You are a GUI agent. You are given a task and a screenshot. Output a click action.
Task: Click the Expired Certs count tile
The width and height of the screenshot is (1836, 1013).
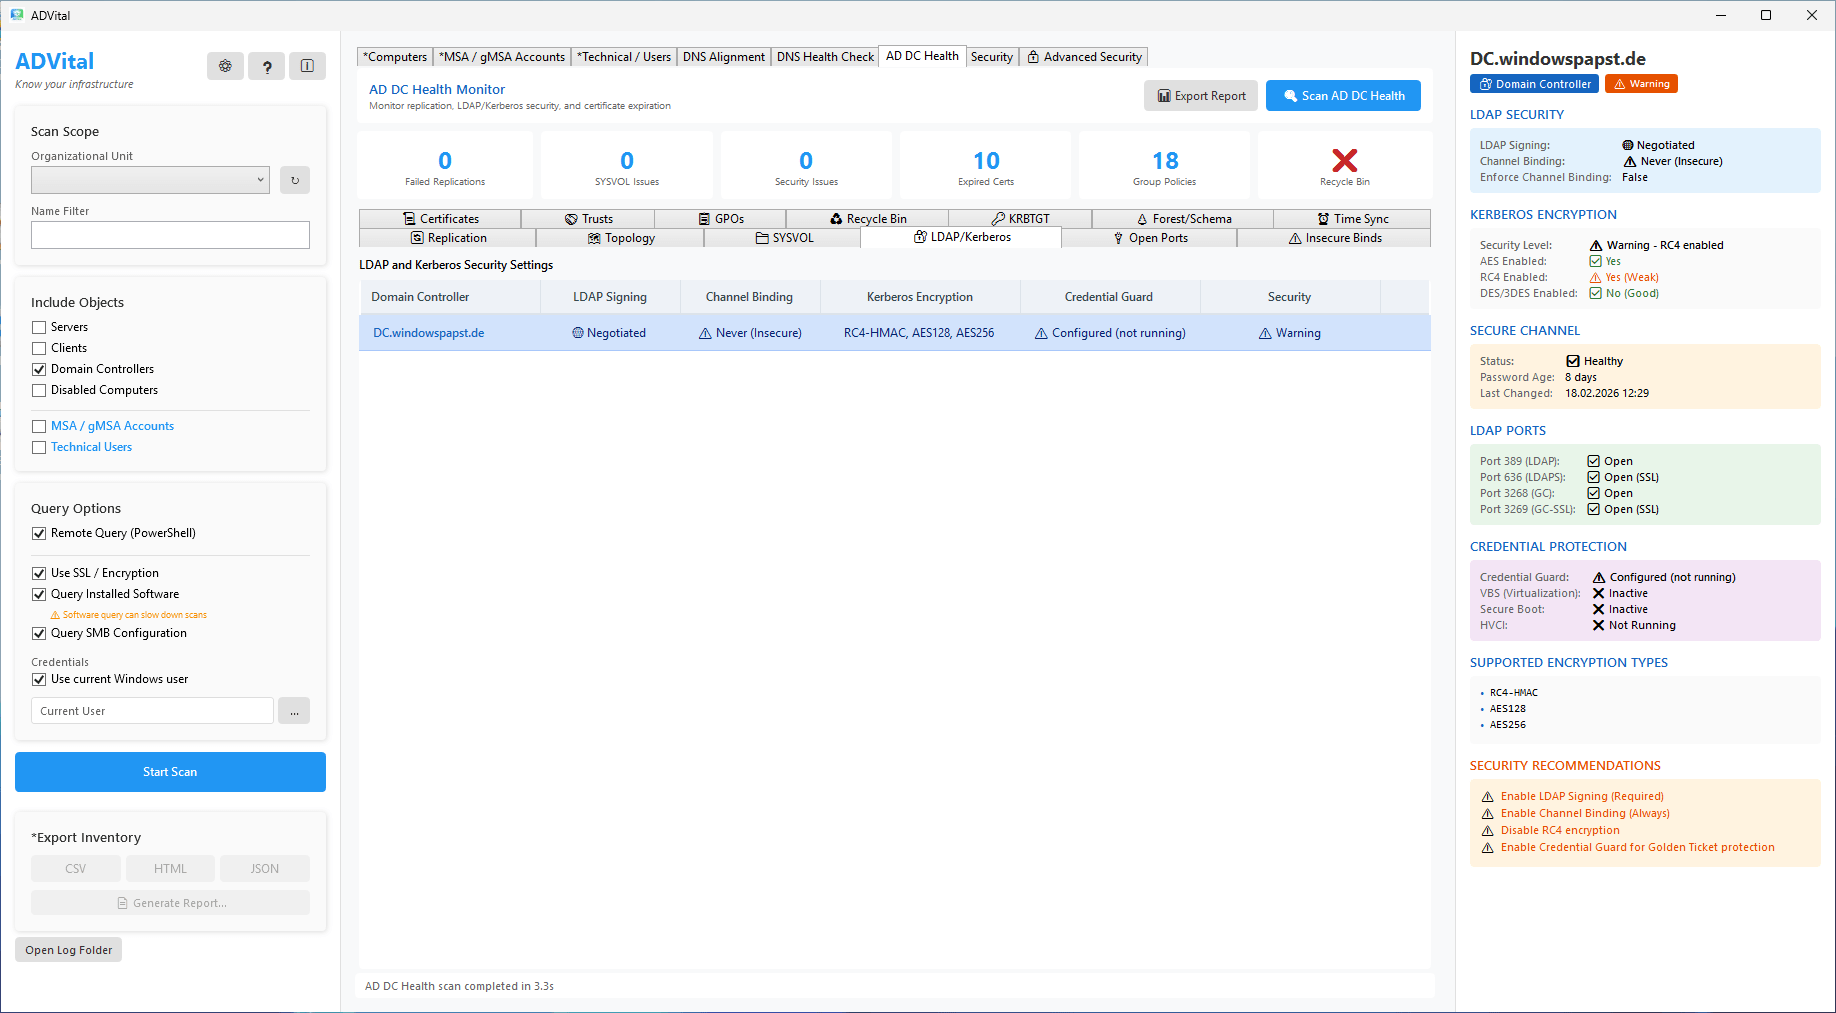[x=985, y=165]
